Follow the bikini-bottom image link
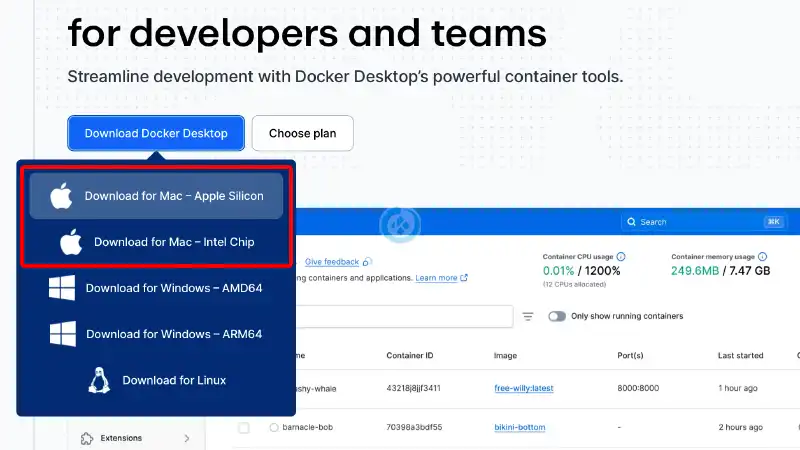Image resolution: width=800 pixels, height=450 pixels. (x=519, y=427)
